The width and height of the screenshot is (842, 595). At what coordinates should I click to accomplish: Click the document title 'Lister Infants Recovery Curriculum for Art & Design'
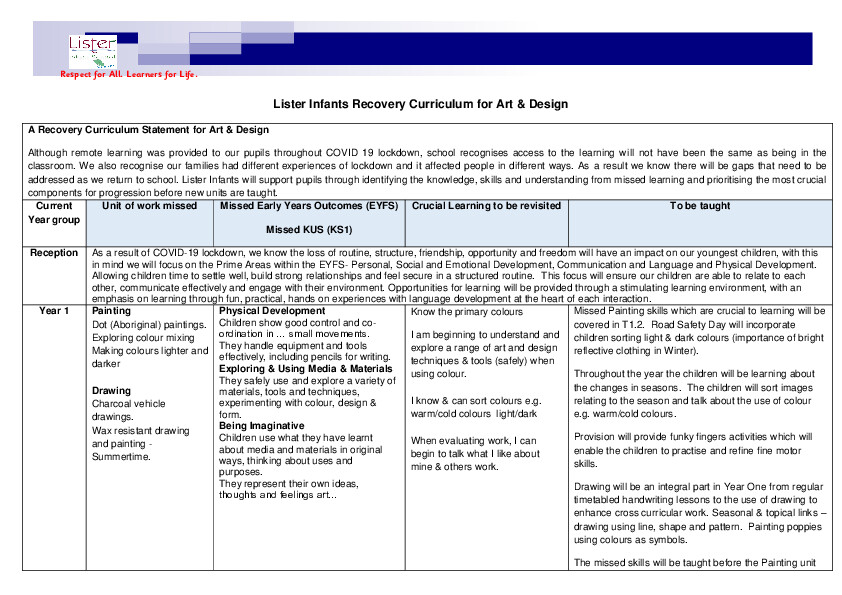[x=421, y=103]
